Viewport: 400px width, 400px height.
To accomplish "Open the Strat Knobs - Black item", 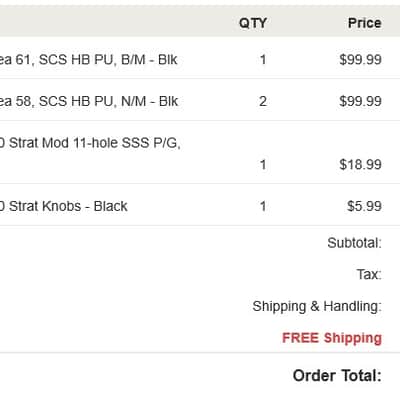I will point(63,206).
